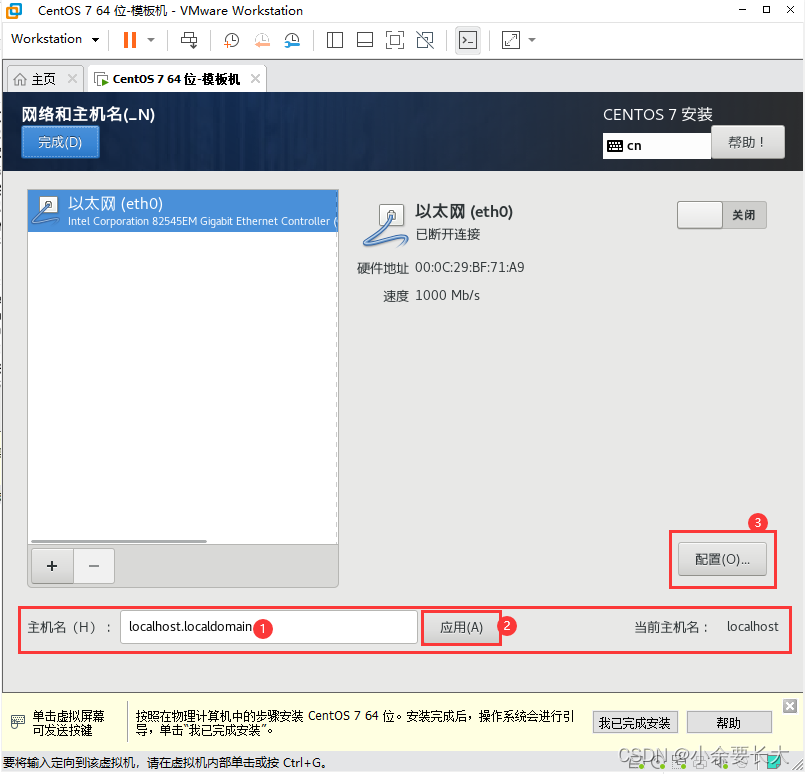The height and width of the screenshot is (774, 805).
Task: Send Ctrl+Alt+Del to the guest
Action: pyautogui.click(x=189, y=39)
